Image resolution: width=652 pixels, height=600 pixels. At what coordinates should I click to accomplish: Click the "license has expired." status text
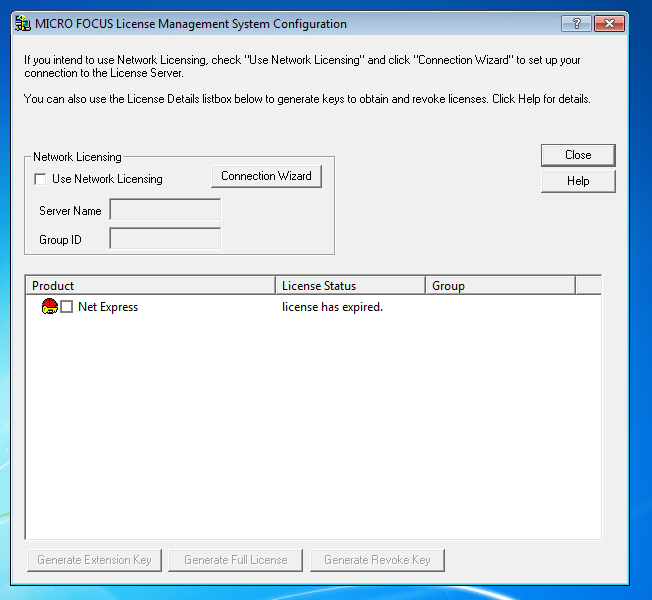(332, 307)
